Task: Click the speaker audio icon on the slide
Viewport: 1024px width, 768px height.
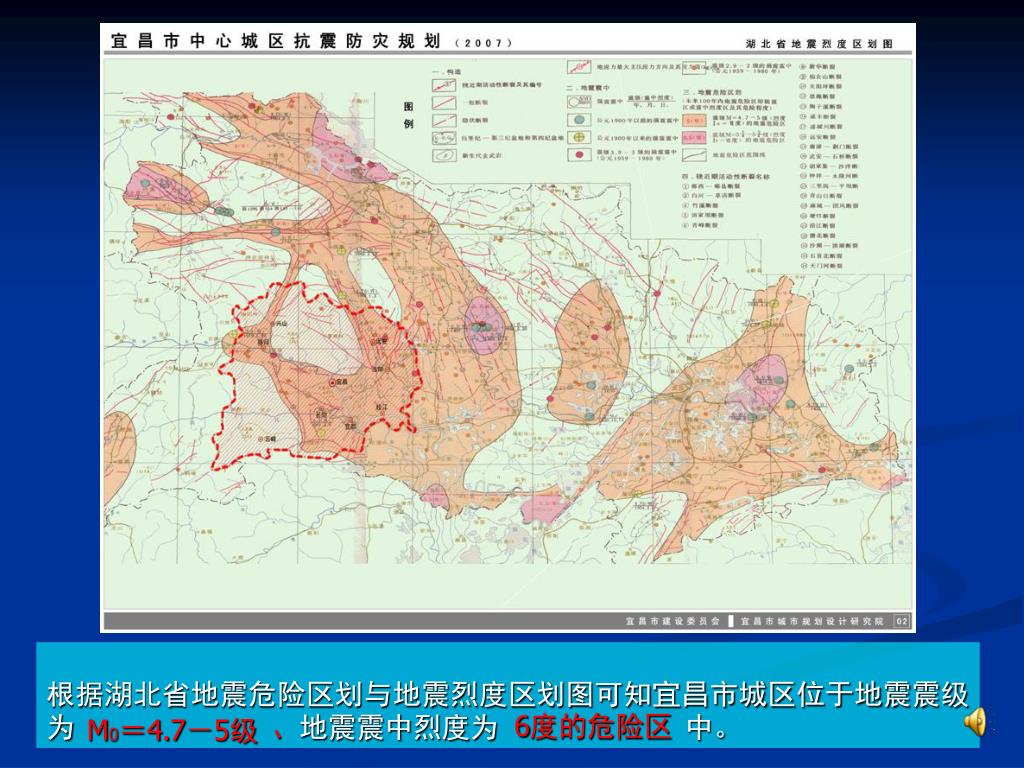Action: [x=974, y=722]
